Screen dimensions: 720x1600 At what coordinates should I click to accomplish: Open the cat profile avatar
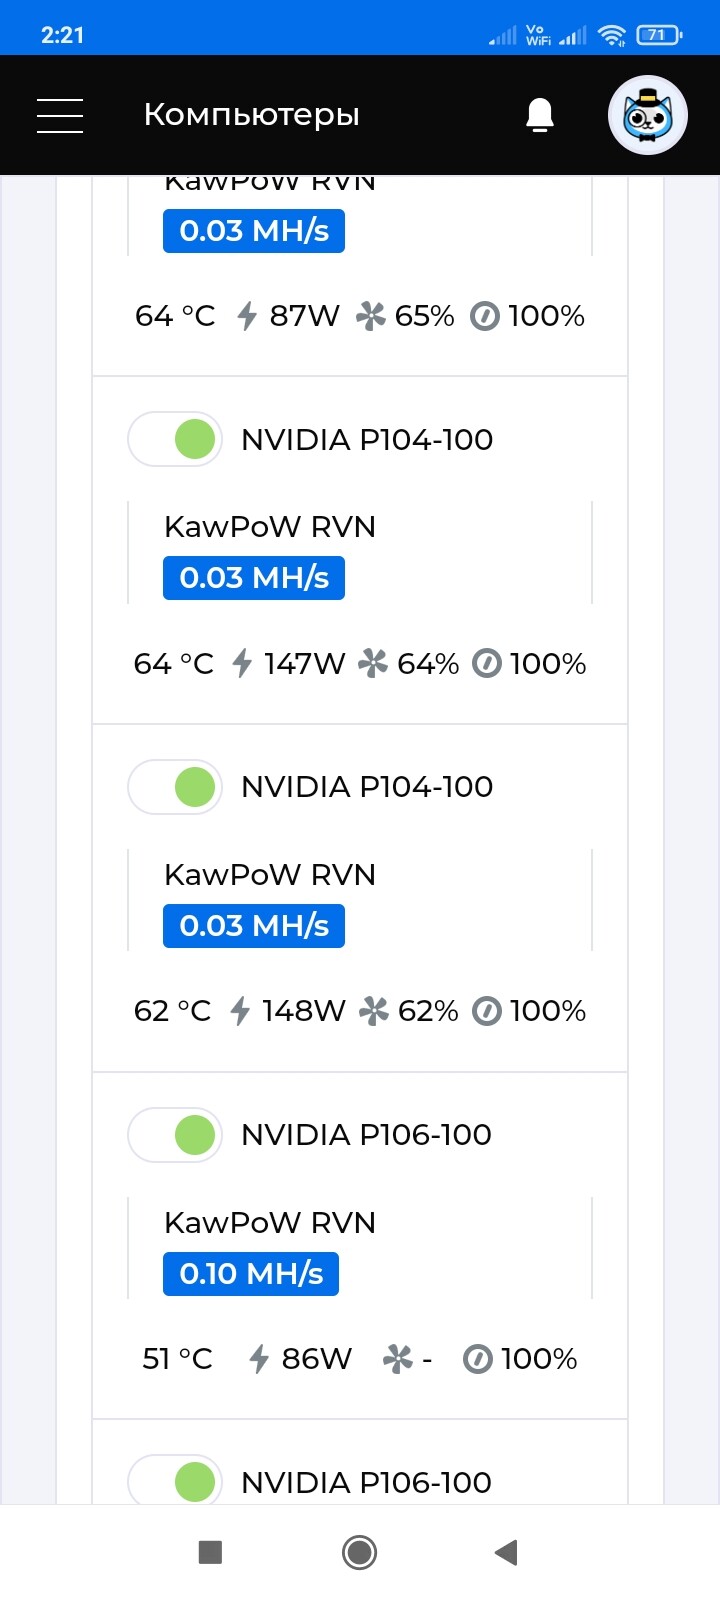pyautogui.click(x=647, y=115)
